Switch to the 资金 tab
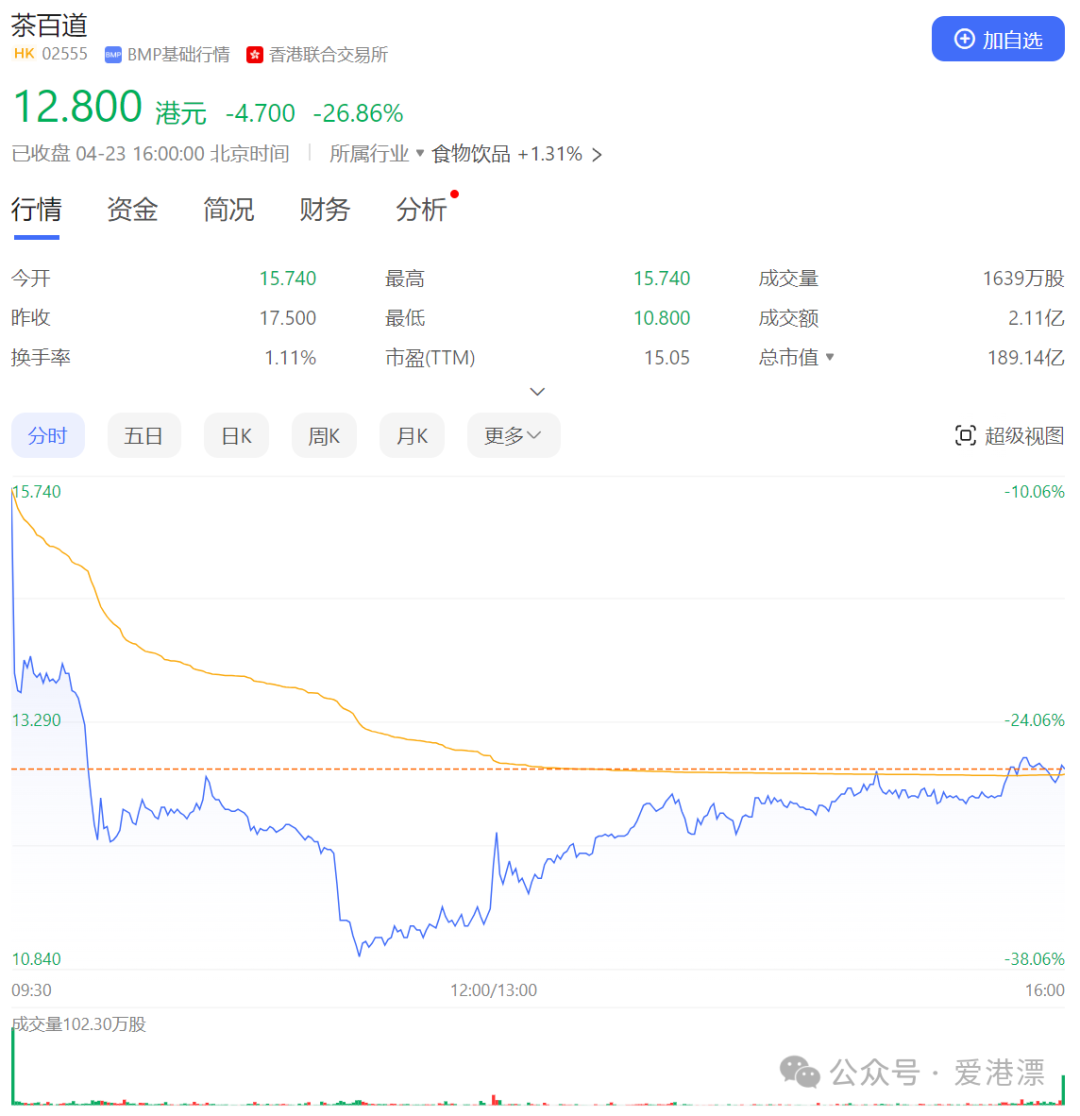The image size is (1080, 1116). pyautogui.click(x=132, y=210)
